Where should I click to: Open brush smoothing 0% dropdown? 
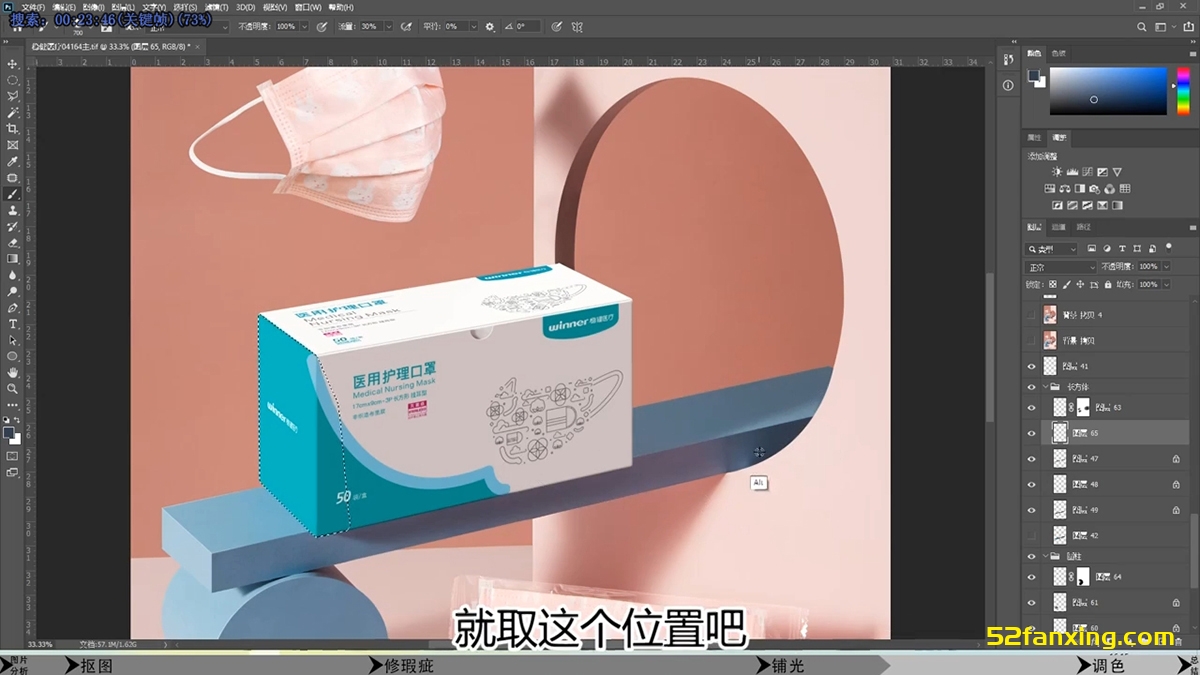474,26
